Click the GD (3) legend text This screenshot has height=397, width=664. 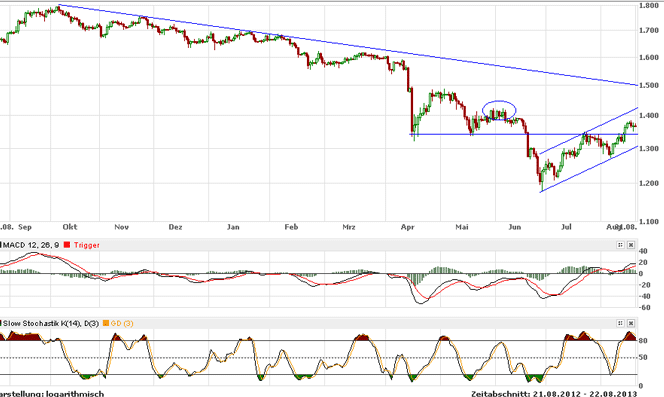point(122,323)
